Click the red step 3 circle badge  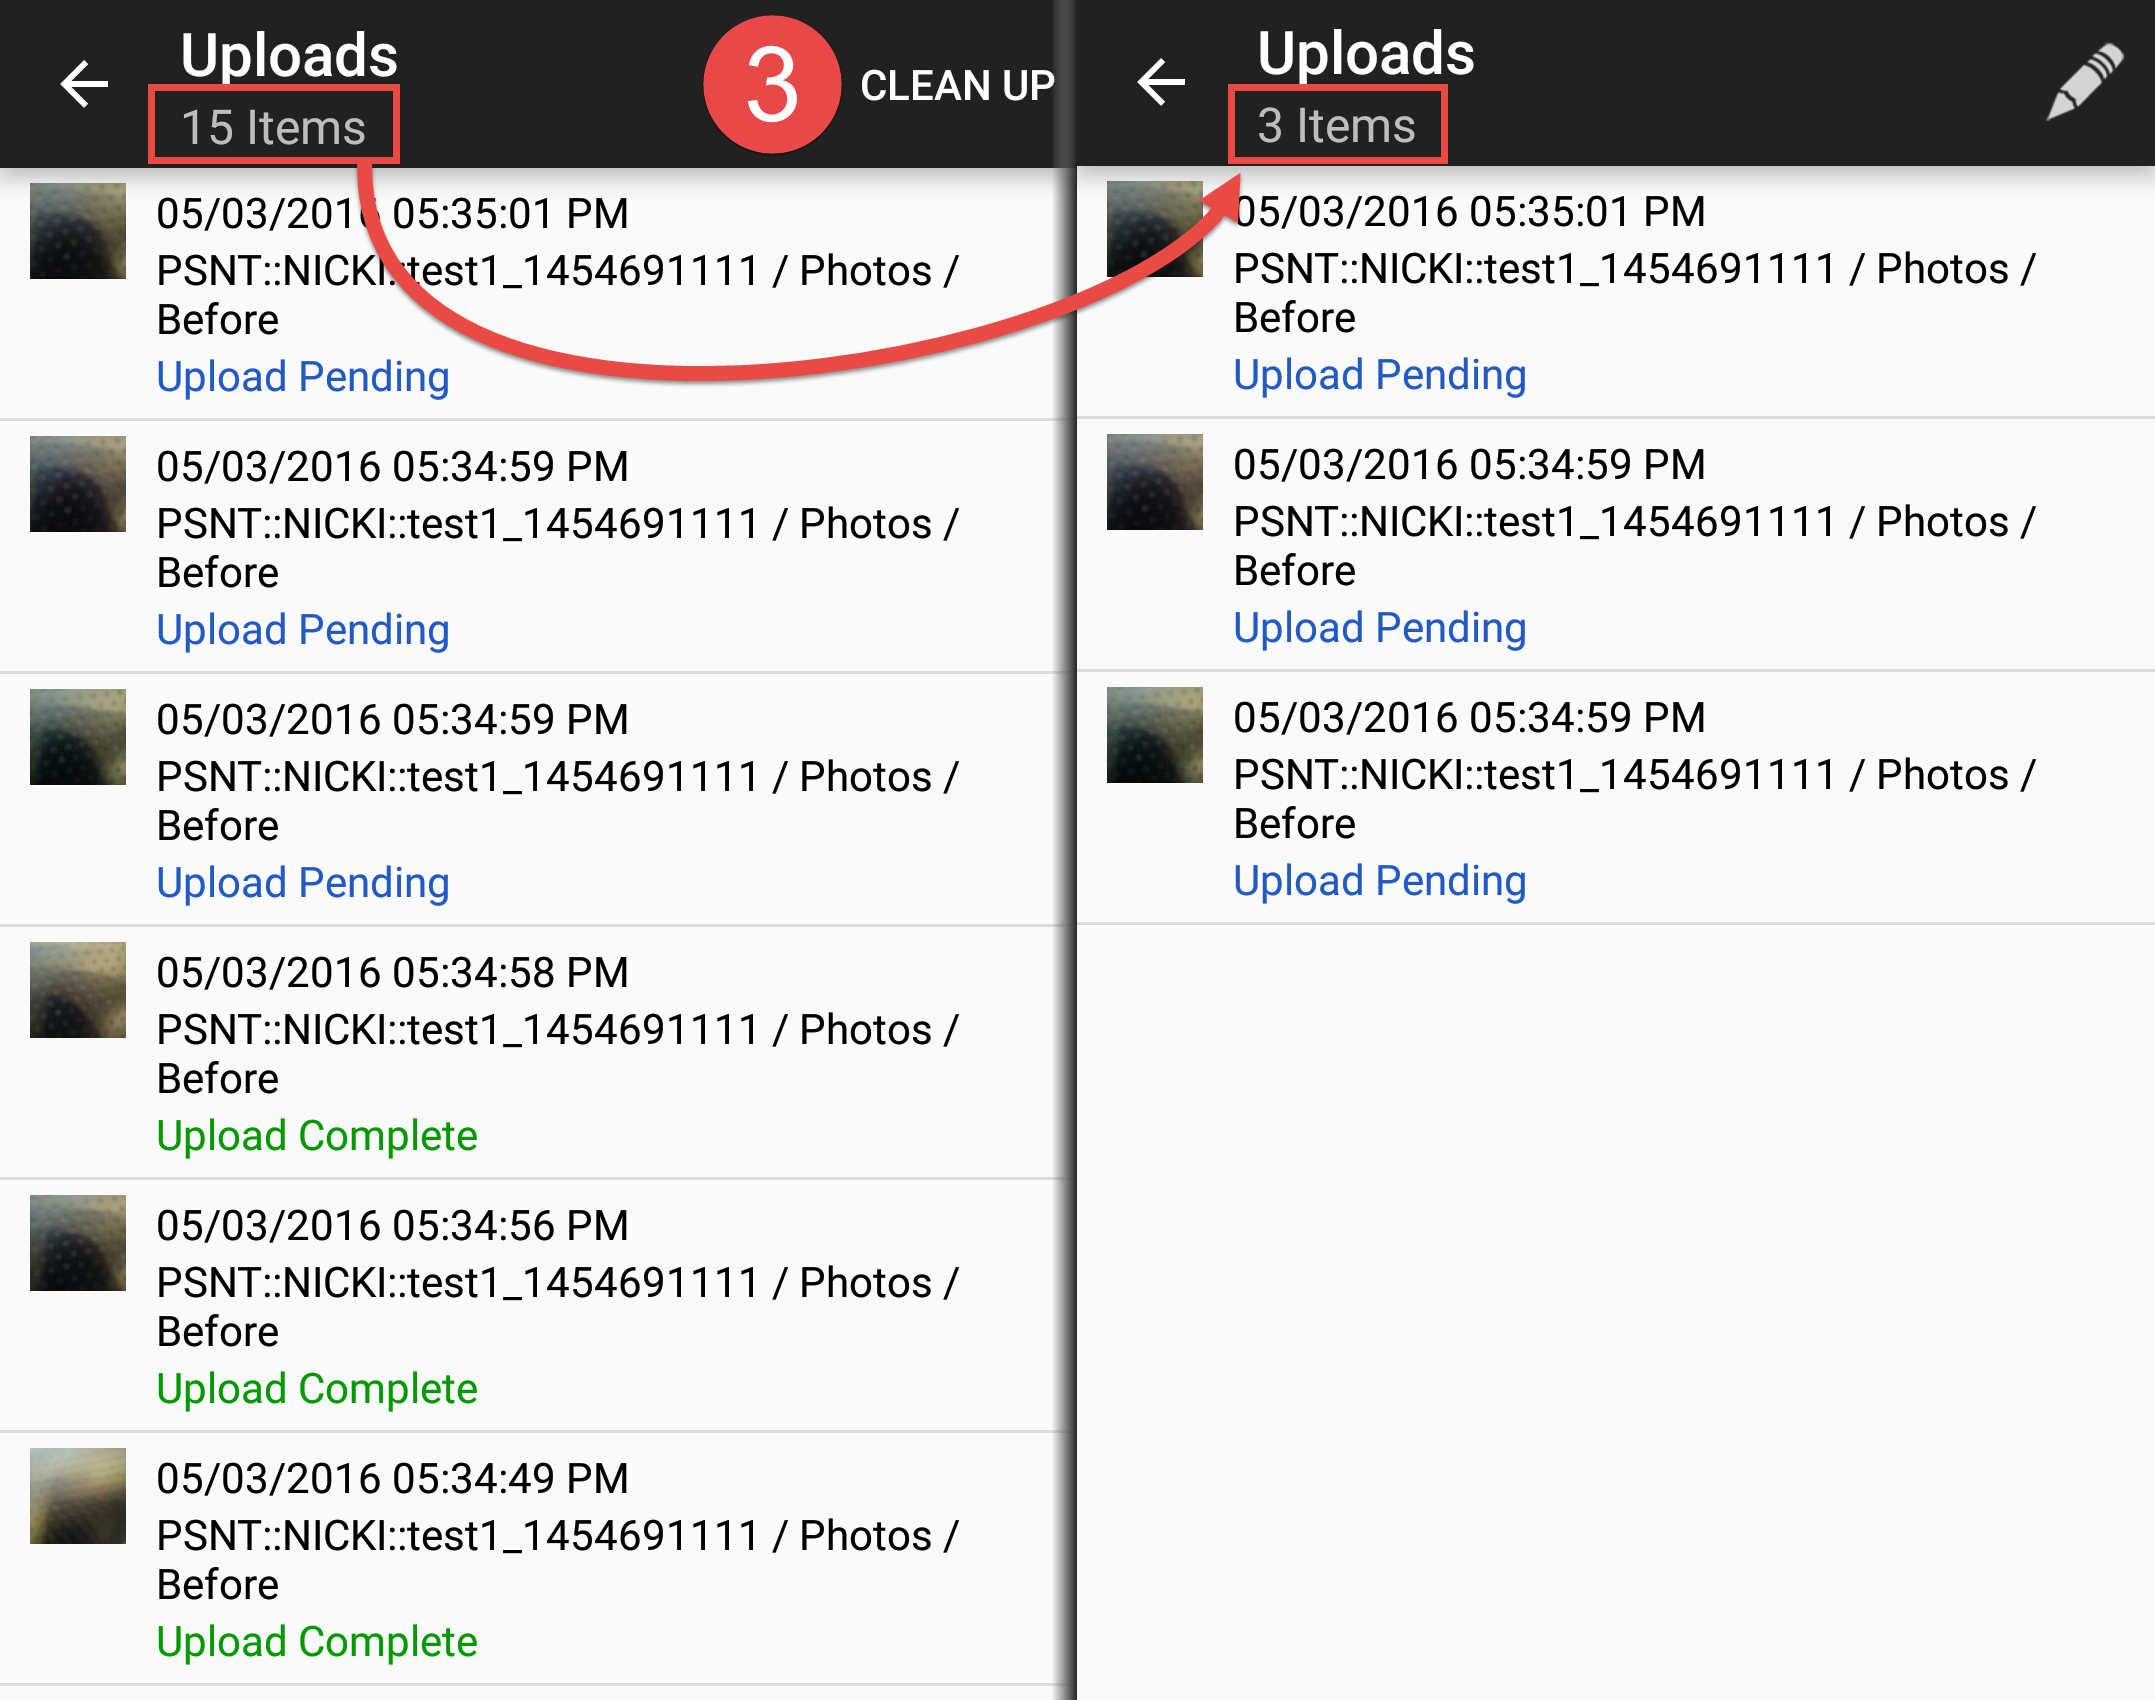point(772,85)
